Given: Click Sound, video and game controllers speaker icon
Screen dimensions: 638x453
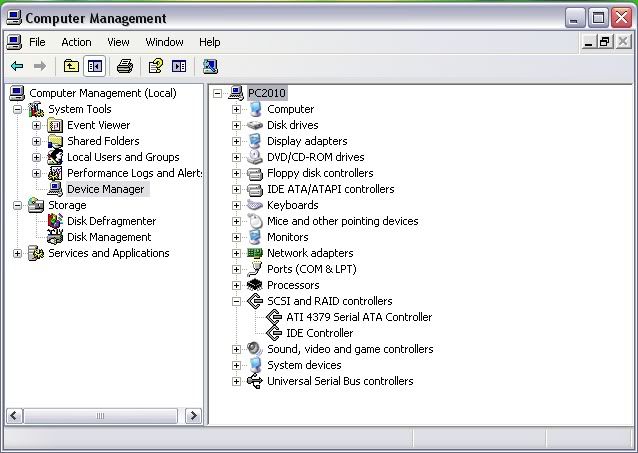Looking at the screenshot, I should point(255,349).
